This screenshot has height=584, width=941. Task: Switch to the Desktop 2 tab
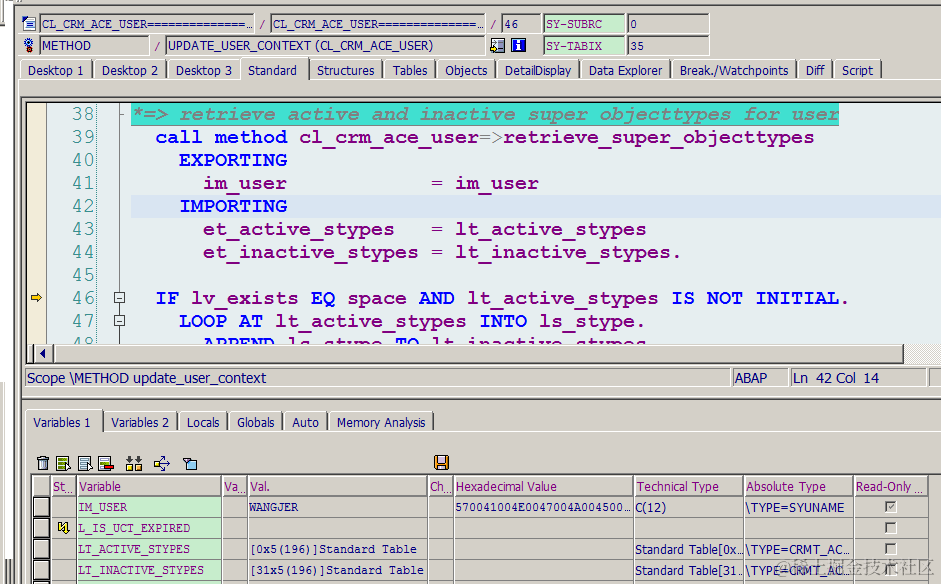click(x=130, y=70)
